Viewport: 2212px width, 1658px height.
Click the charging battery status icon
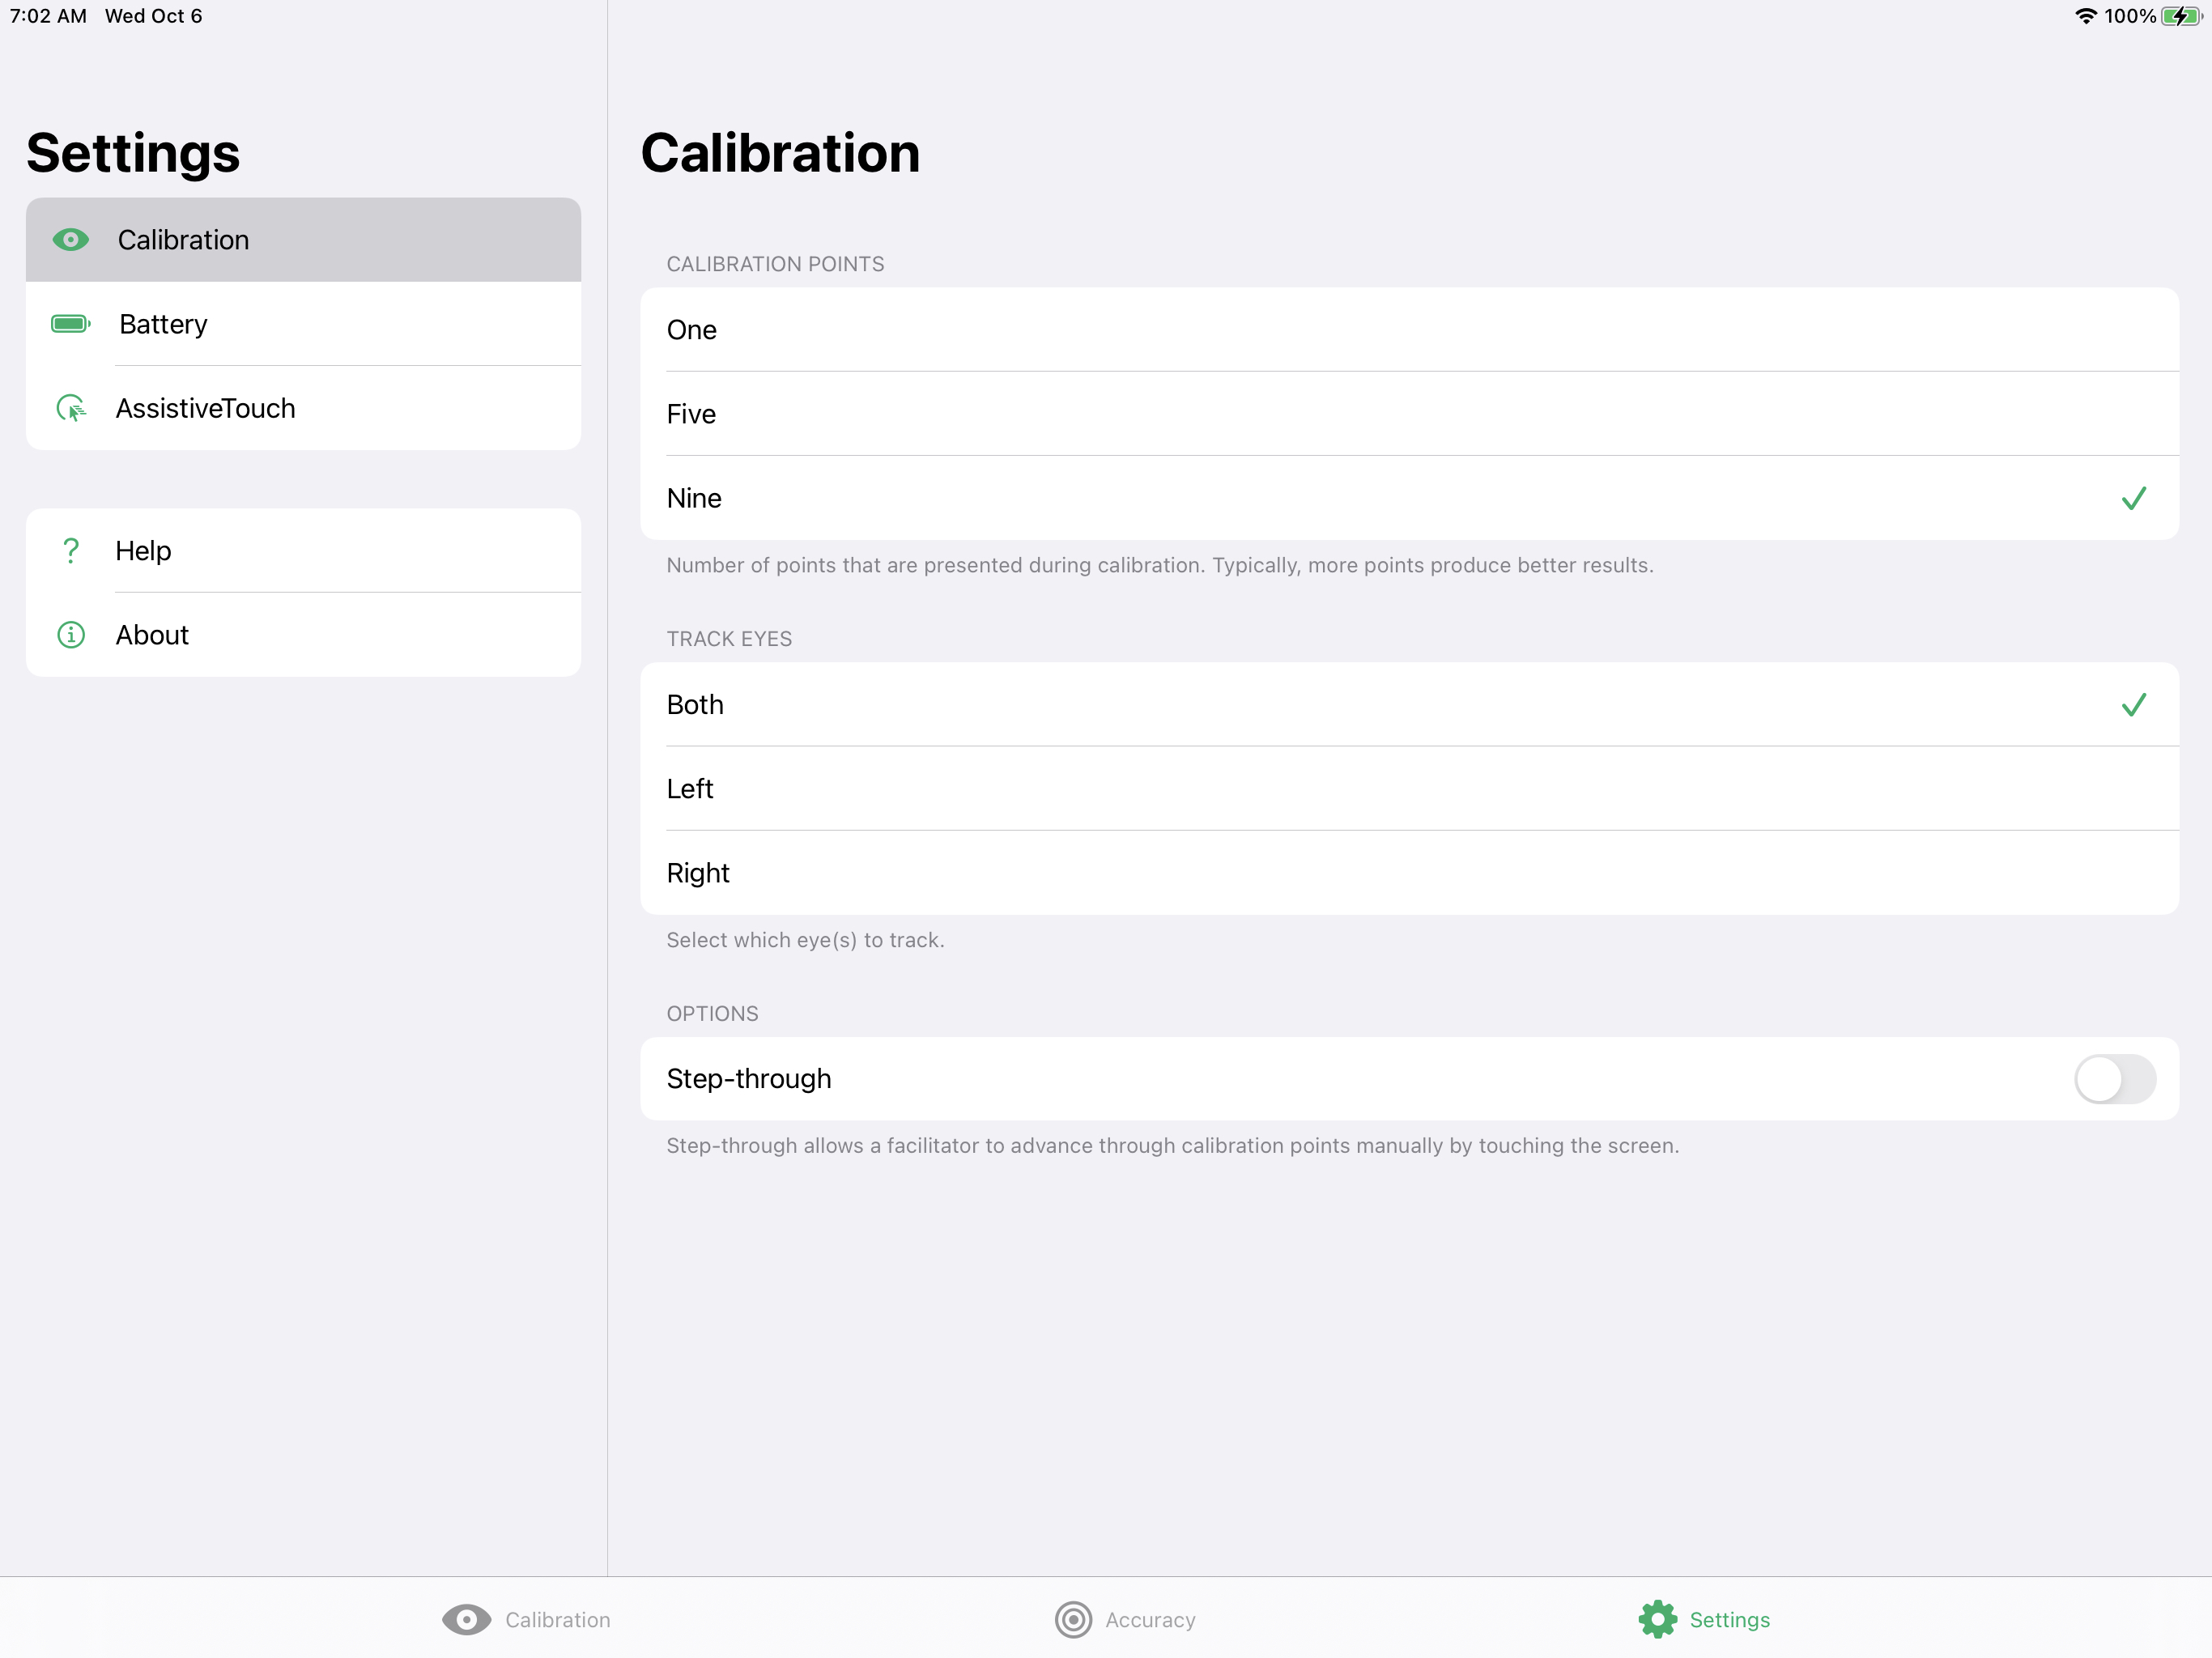click(2181, 16)
